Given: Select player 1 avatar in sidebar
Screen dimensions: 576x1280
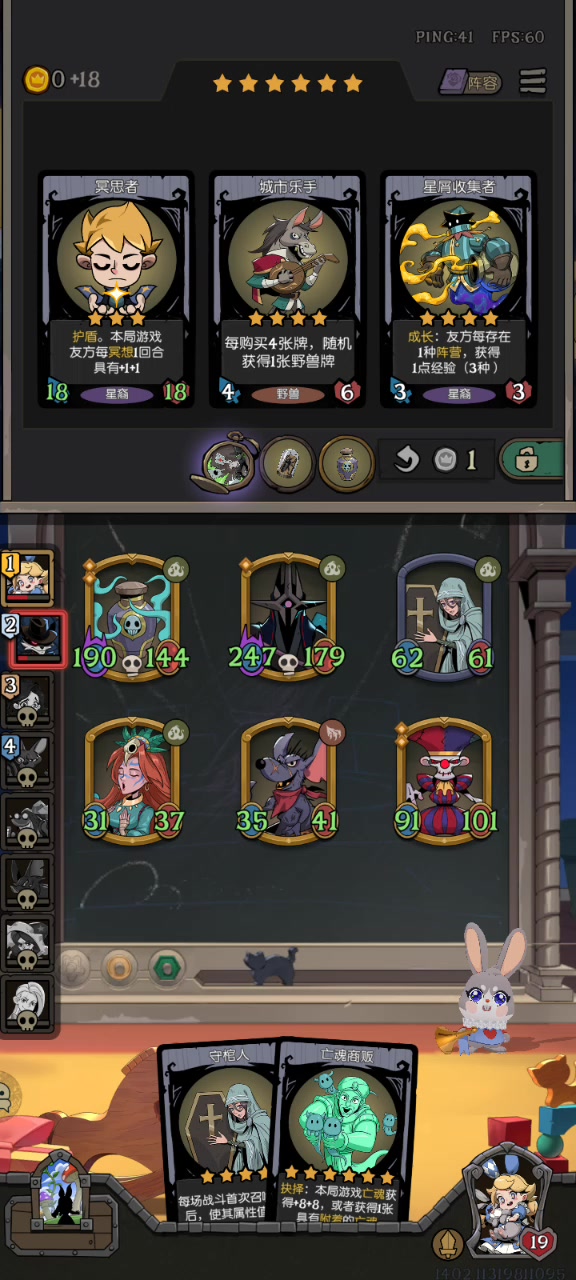Looking at the screenshot, I should (x=28, y=577).
